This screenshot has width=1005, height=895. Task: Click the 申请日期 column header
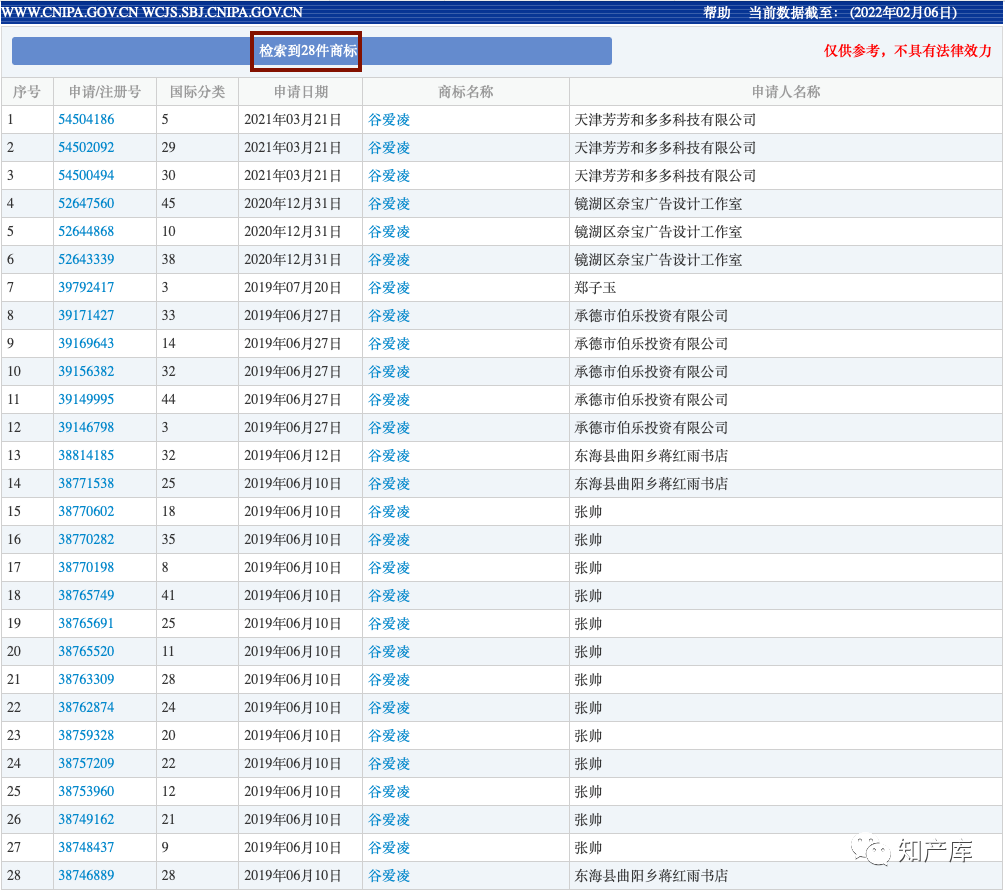(x=301, y=92)
